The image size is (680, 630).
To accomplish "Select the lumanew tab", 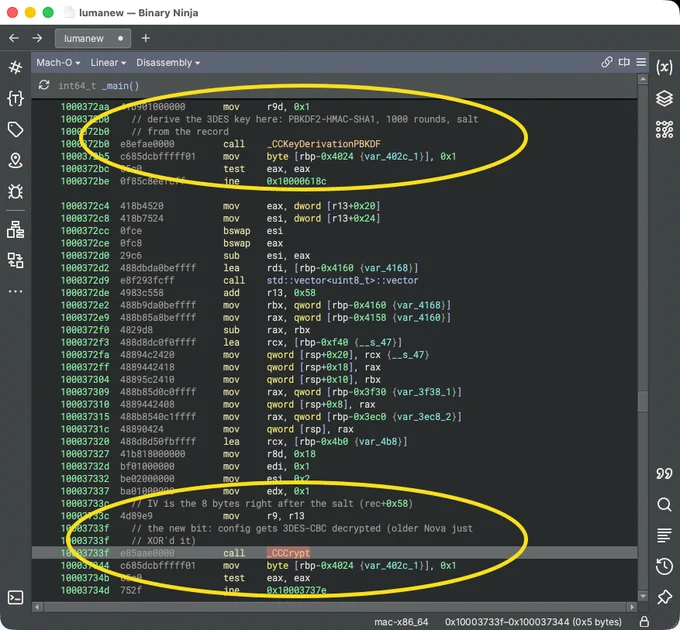I will (x=93, y=38).
